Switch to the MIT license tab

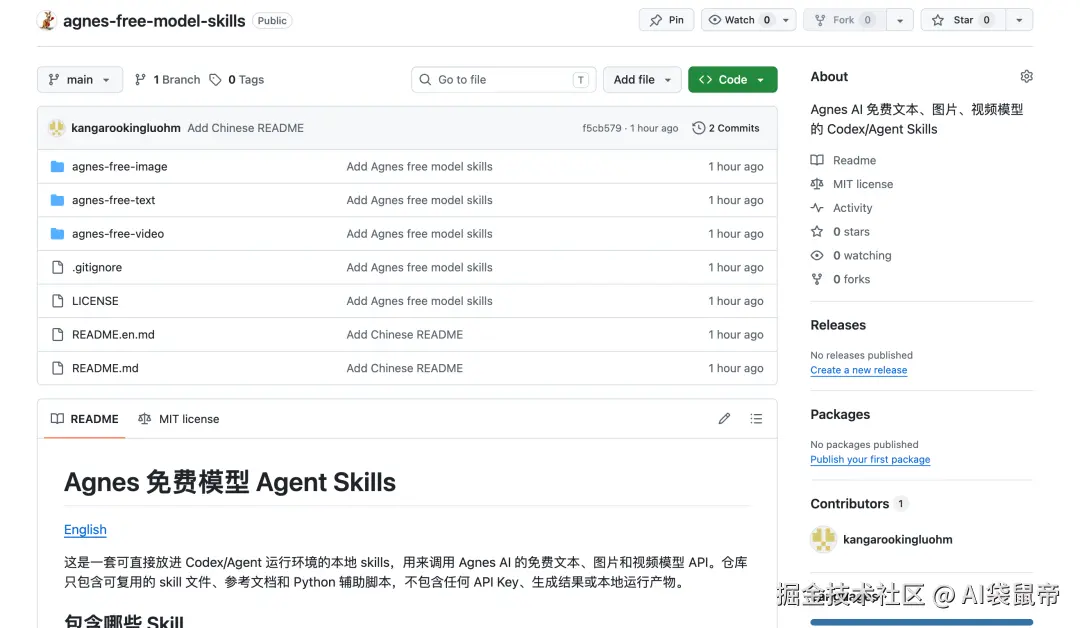click(x=179, y=419)
